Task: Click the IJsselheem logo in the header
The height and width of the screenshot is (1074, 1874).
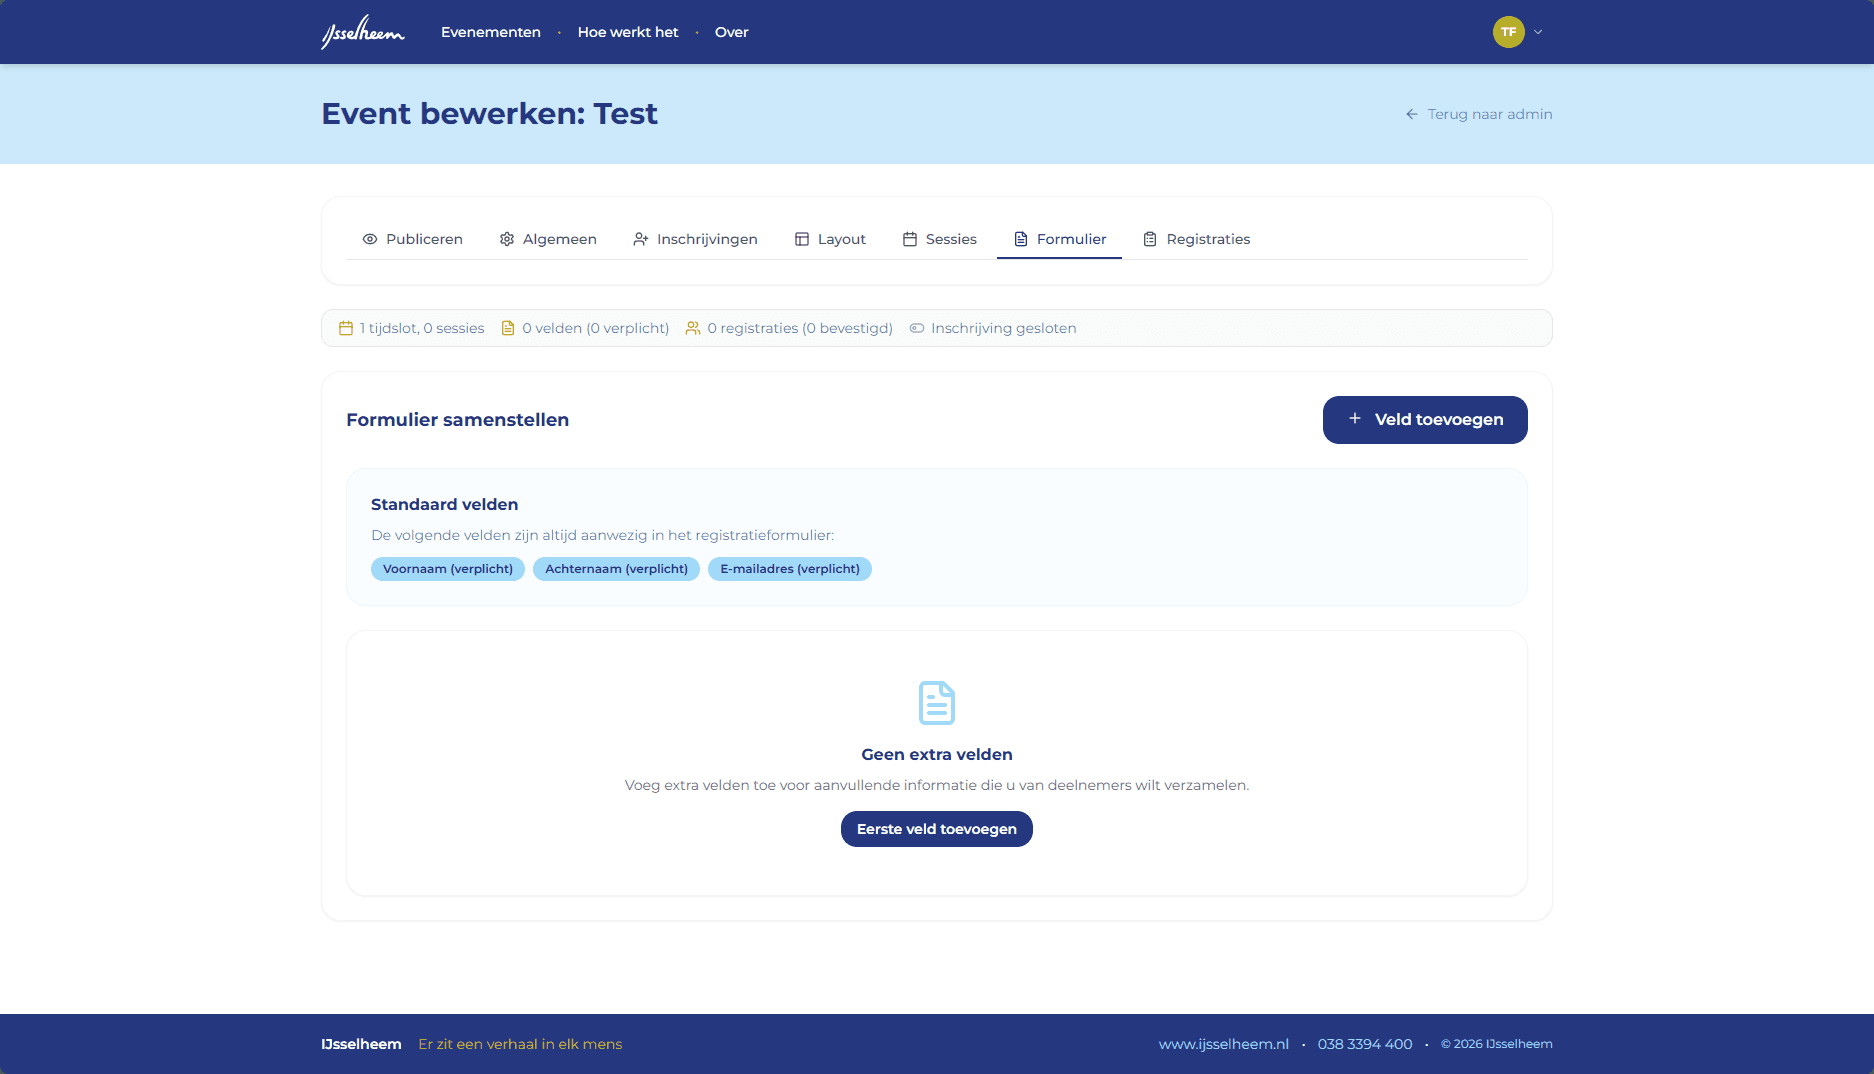Action: point(362,32)
